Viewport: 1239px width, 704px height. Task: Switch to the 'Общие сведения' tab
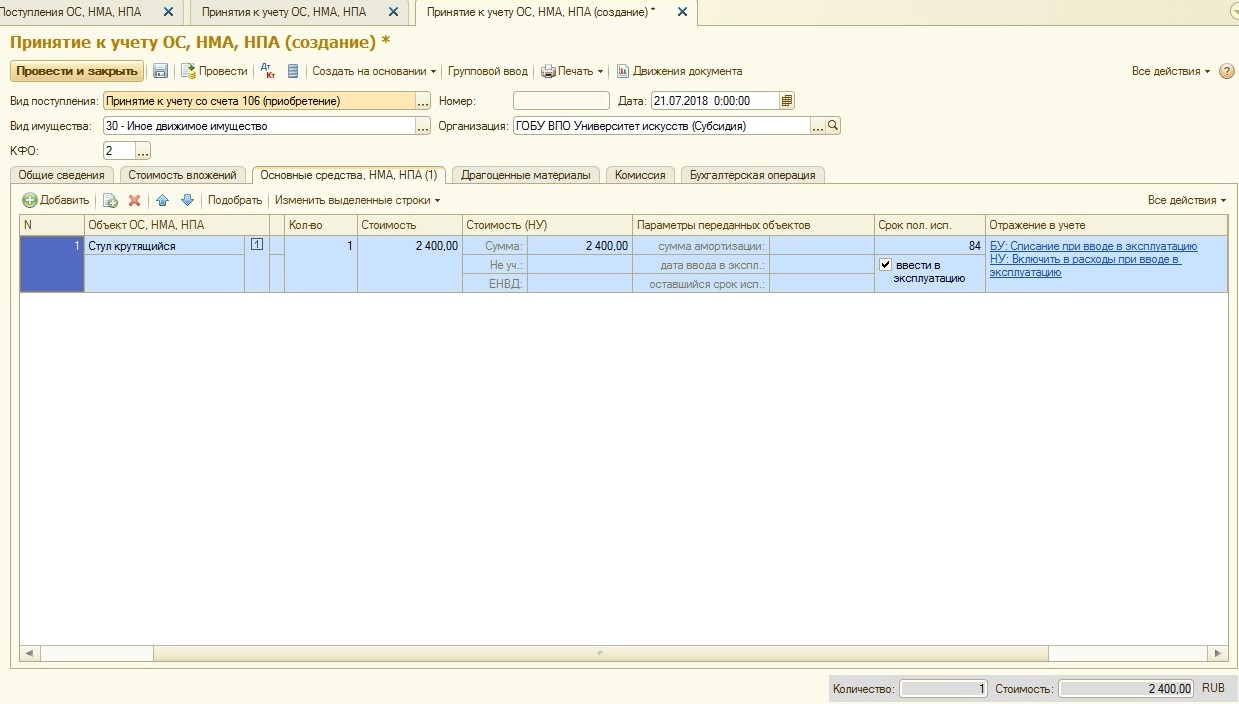(62, 175)
